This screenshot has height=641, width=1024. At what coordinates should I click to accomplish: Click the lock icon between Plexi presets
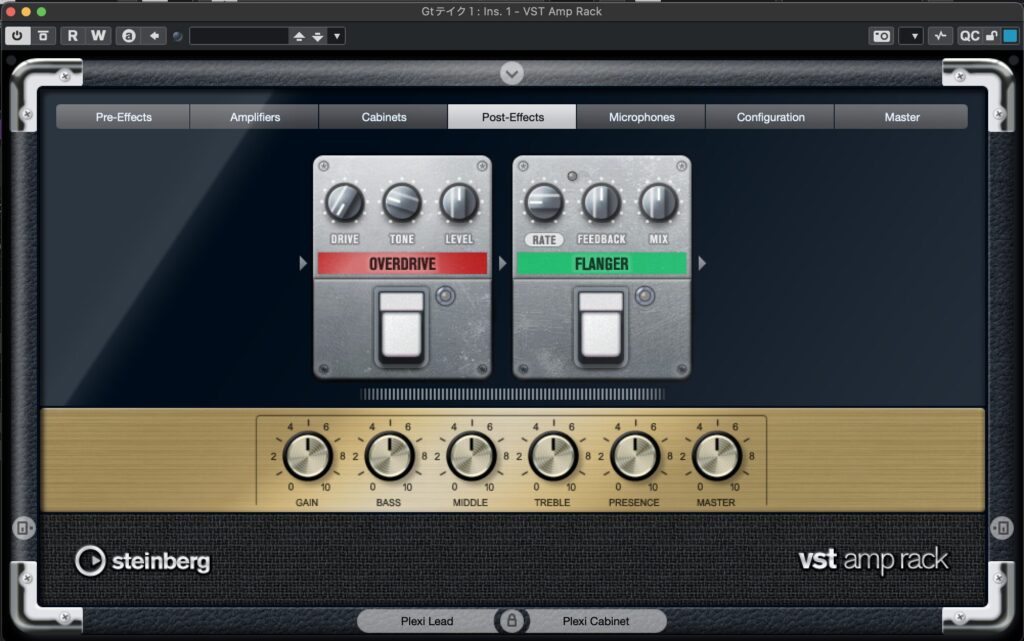(512, 621)
